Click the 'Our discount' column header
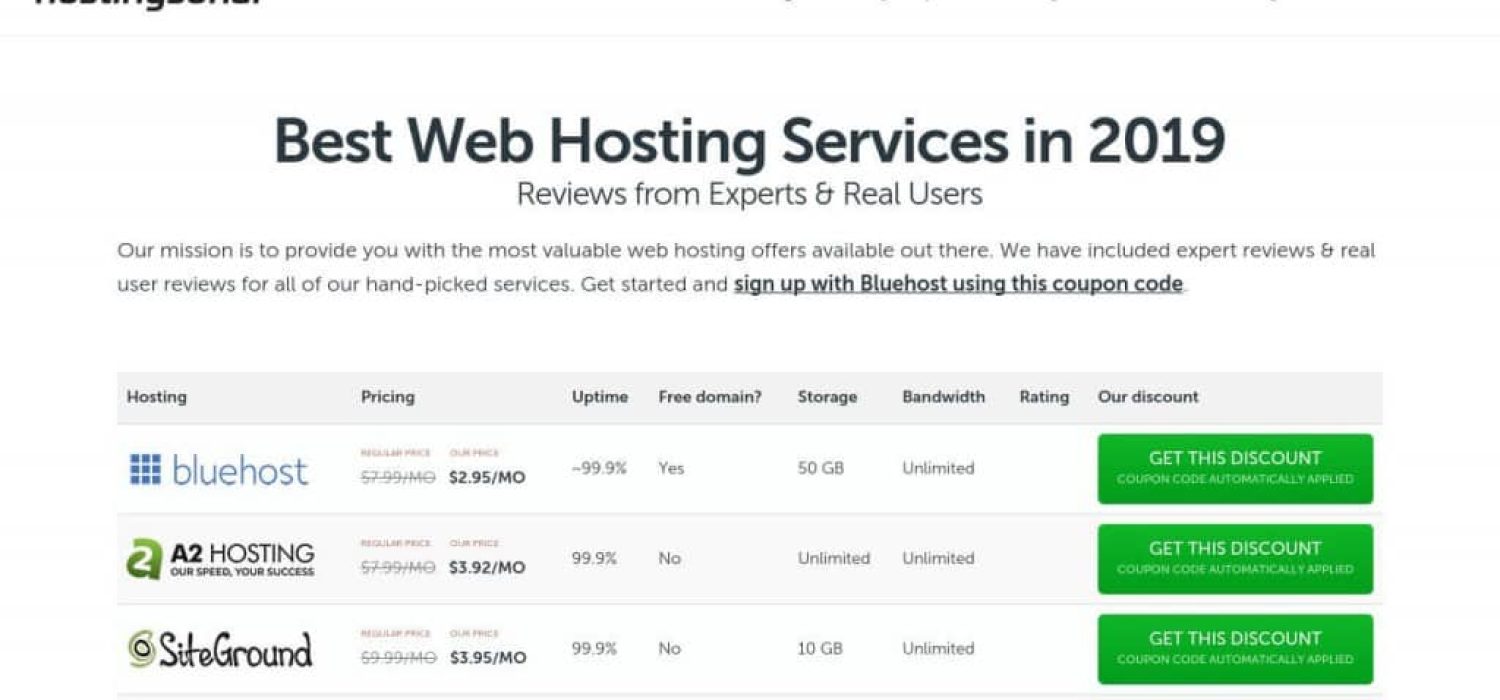Viewport: 1500px width, 700px height. [1148, 397]
